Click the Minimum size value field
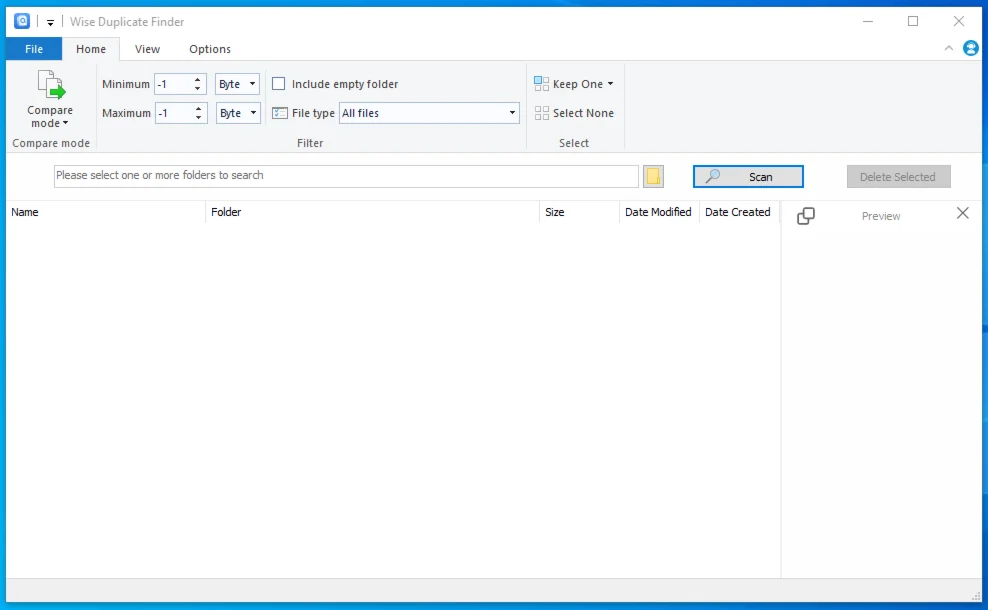988x610 pixels. tap(172, 84)
